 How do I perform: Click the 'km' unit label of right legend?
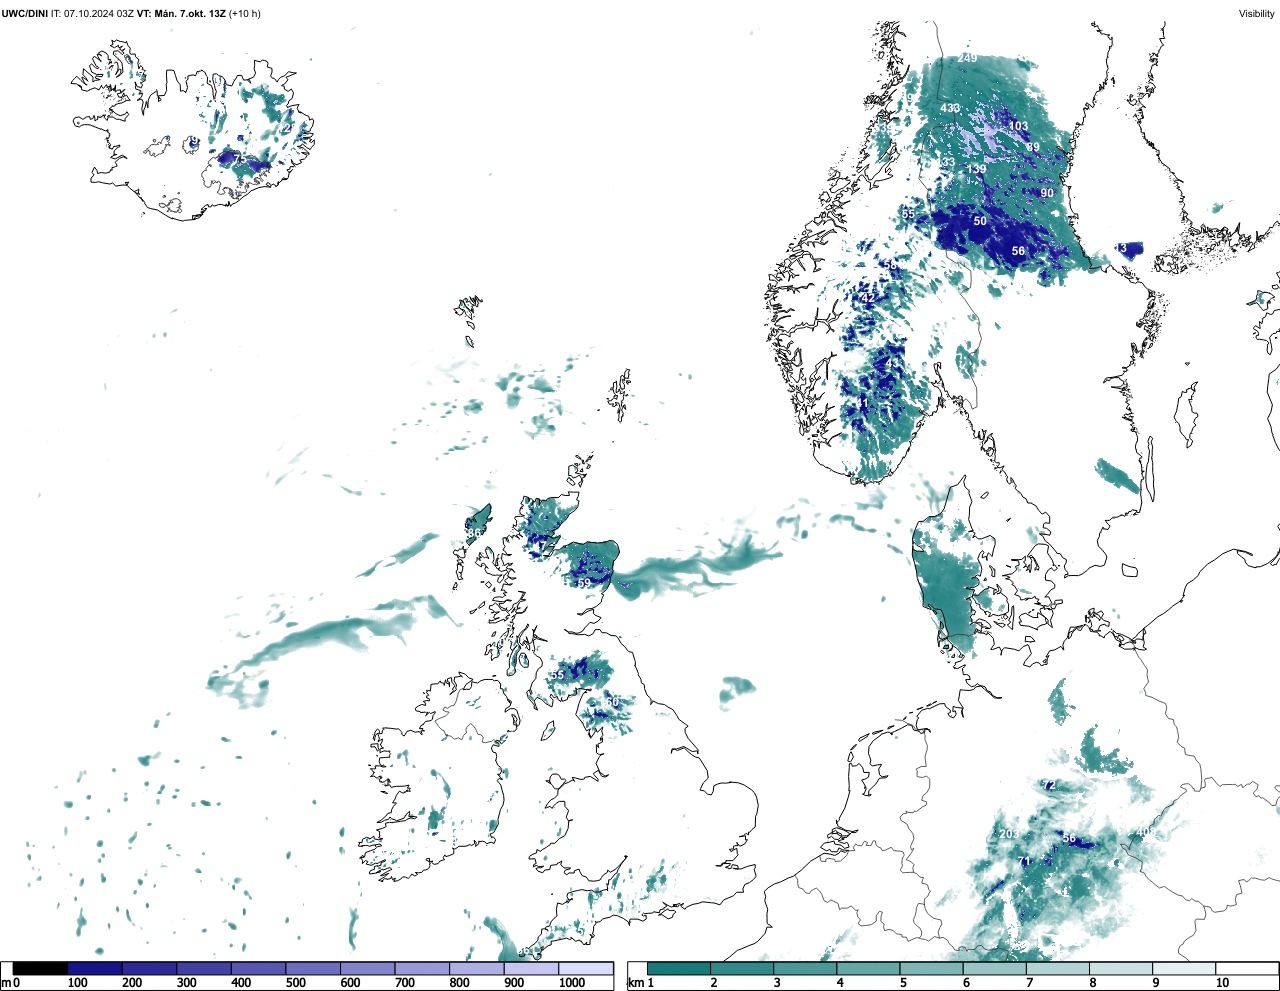634,983
